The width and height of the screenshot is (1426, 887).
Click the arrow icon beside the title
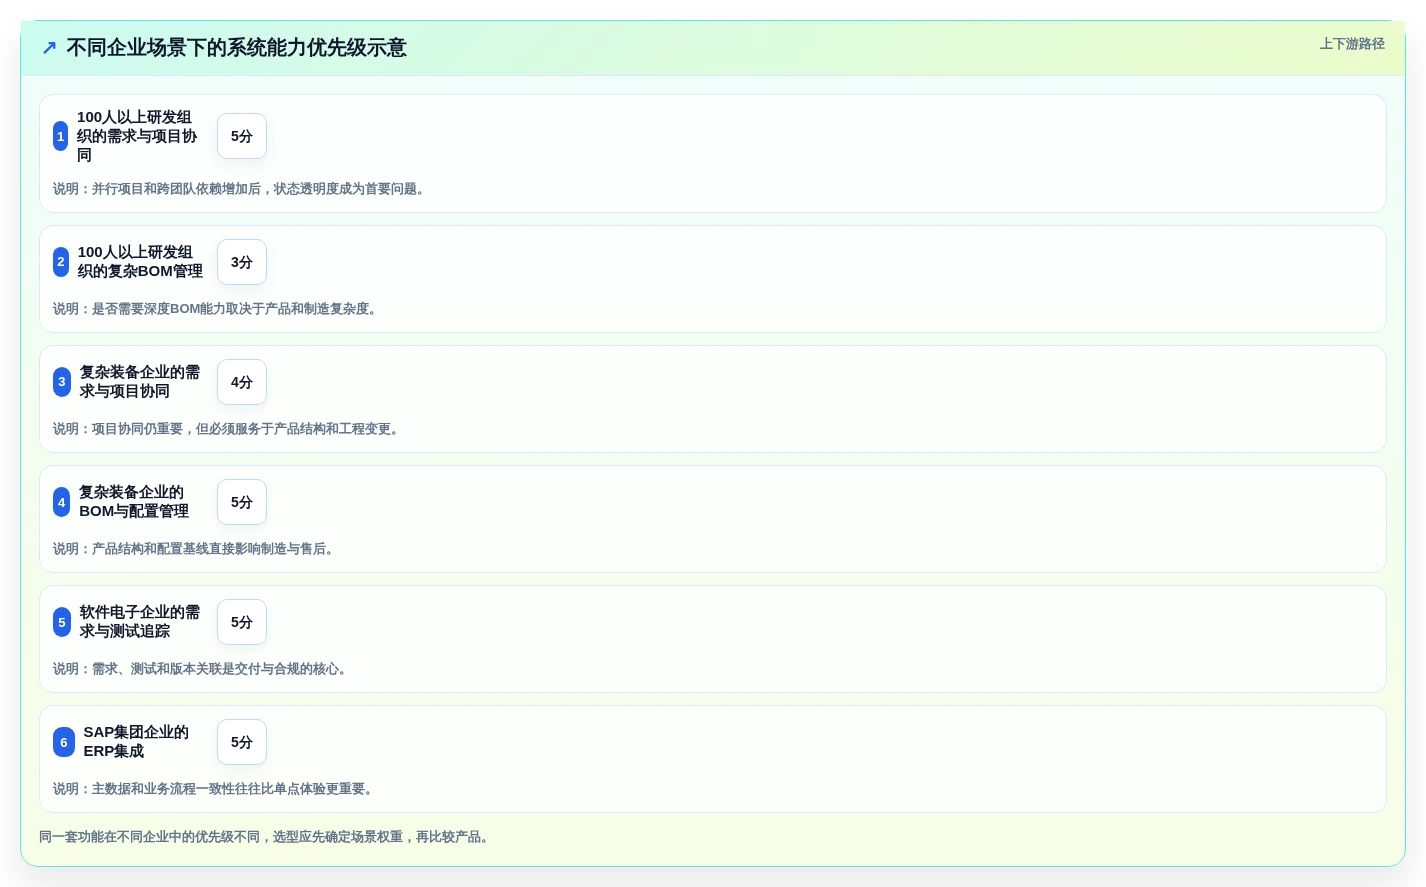point(49,48)
